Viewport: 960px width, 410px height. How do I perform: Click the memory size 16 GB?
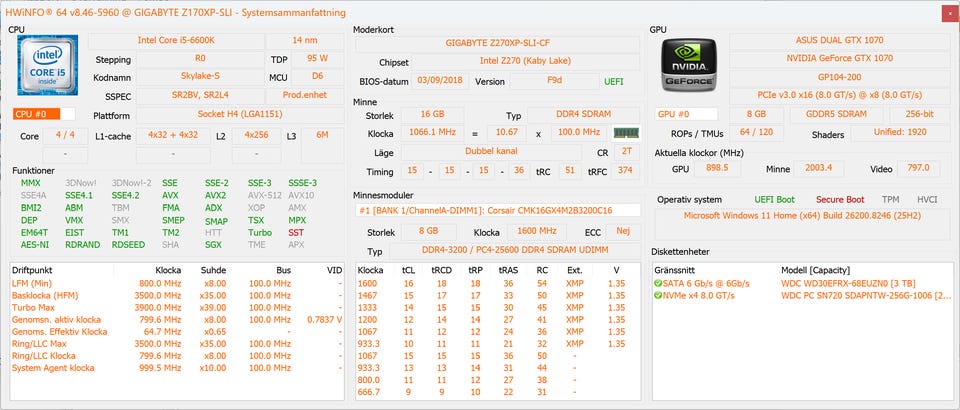pos(432,114)
